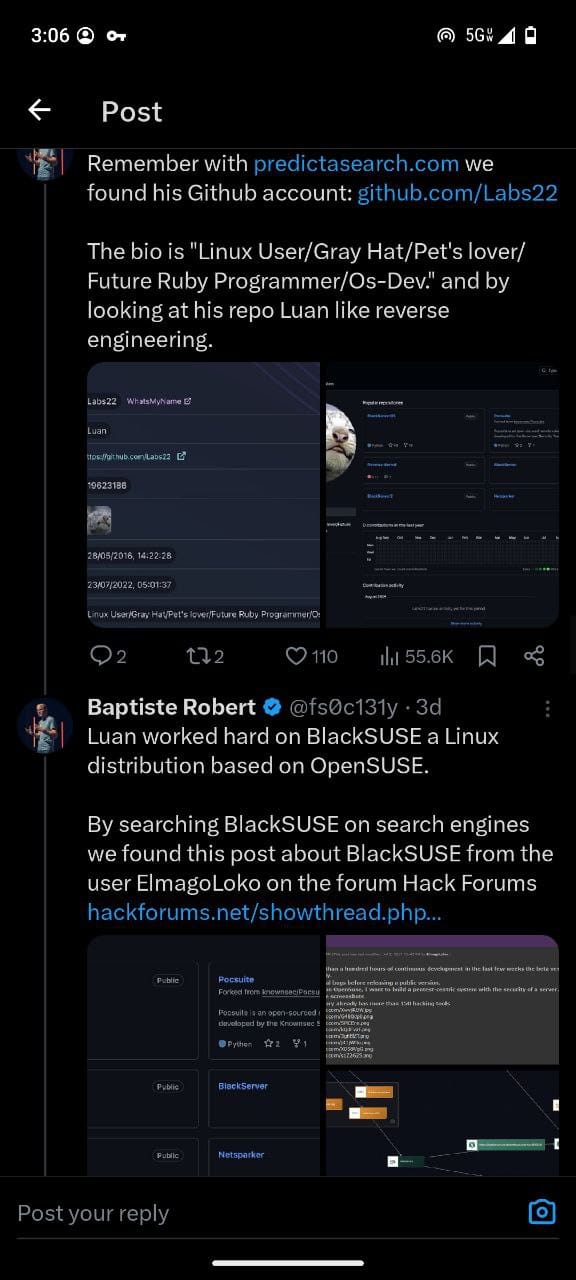Open the github.com/Labs22 link
The width and height of the screenshot is (576, 1280).
click(x=457, y=193)
